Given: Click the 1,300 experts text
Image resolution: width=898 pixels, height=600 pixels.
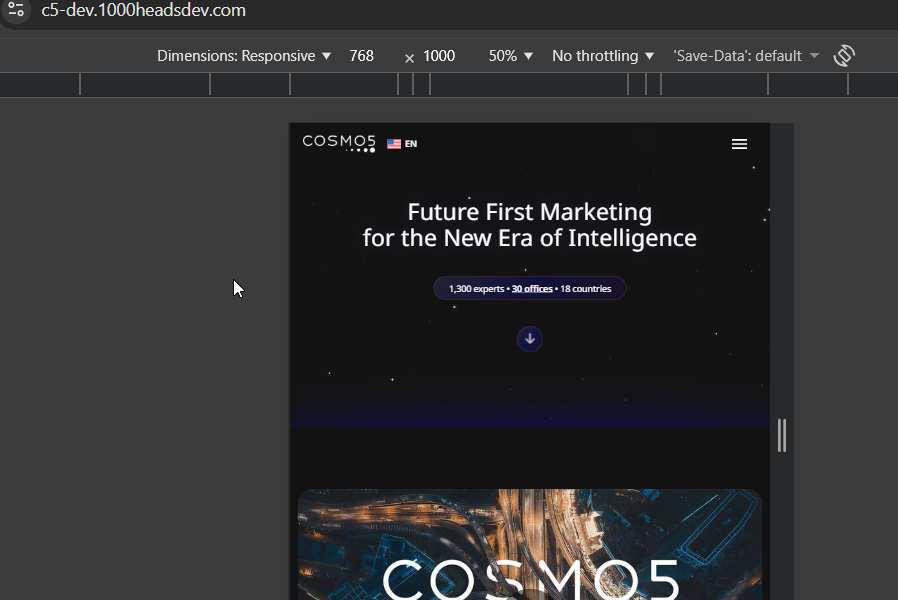Looking at the screenshot, I should point(476,289).
